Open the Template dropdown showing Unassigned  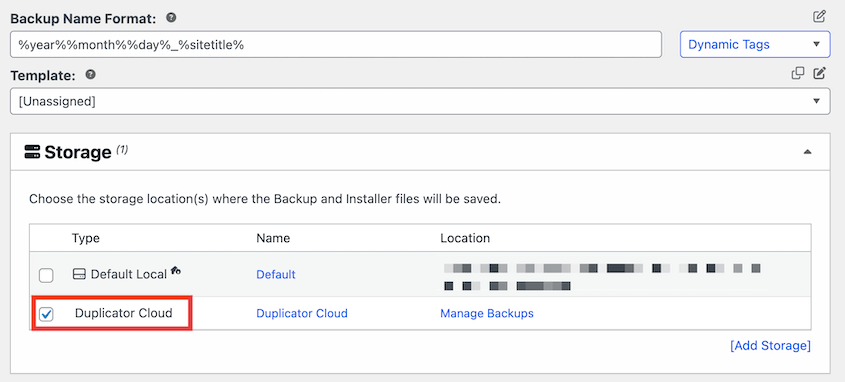[x=420, y=101]
